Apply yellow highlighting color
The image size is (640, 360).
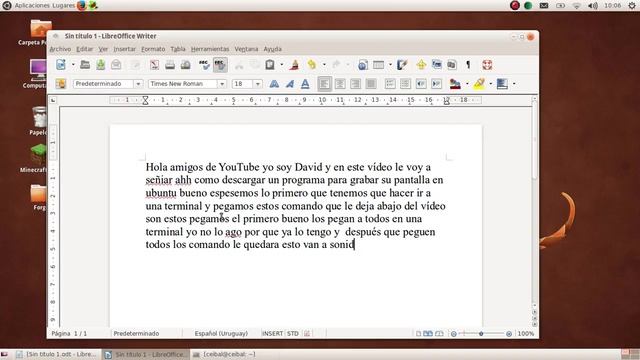479,84
